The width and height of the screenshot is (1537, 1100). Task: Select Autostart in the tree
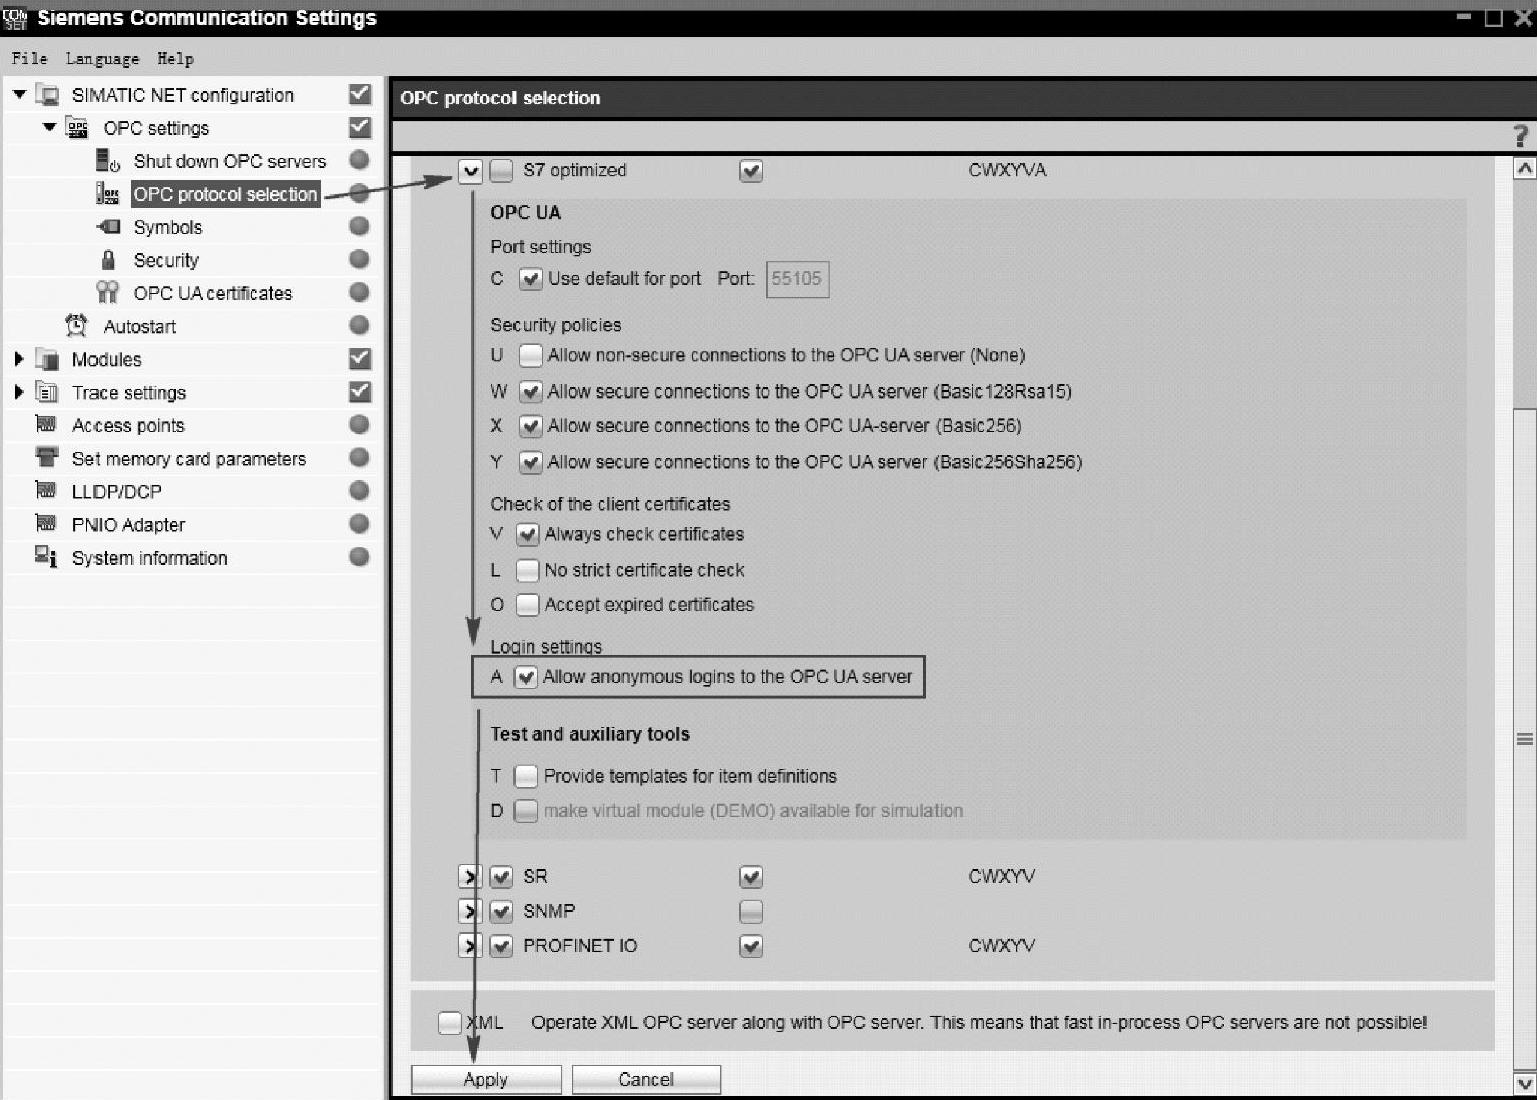tap(140, 326)
